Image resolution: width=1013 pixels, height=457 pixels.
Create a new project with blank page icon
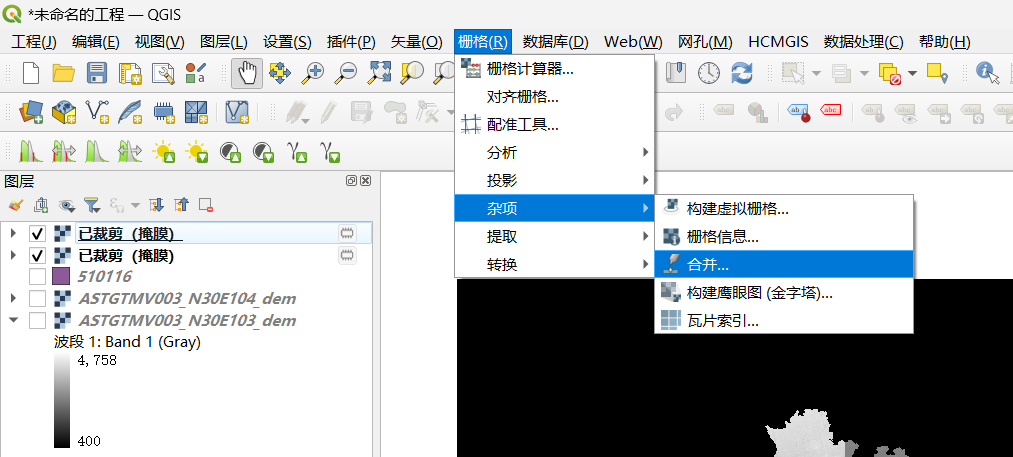tap(32, 73)
